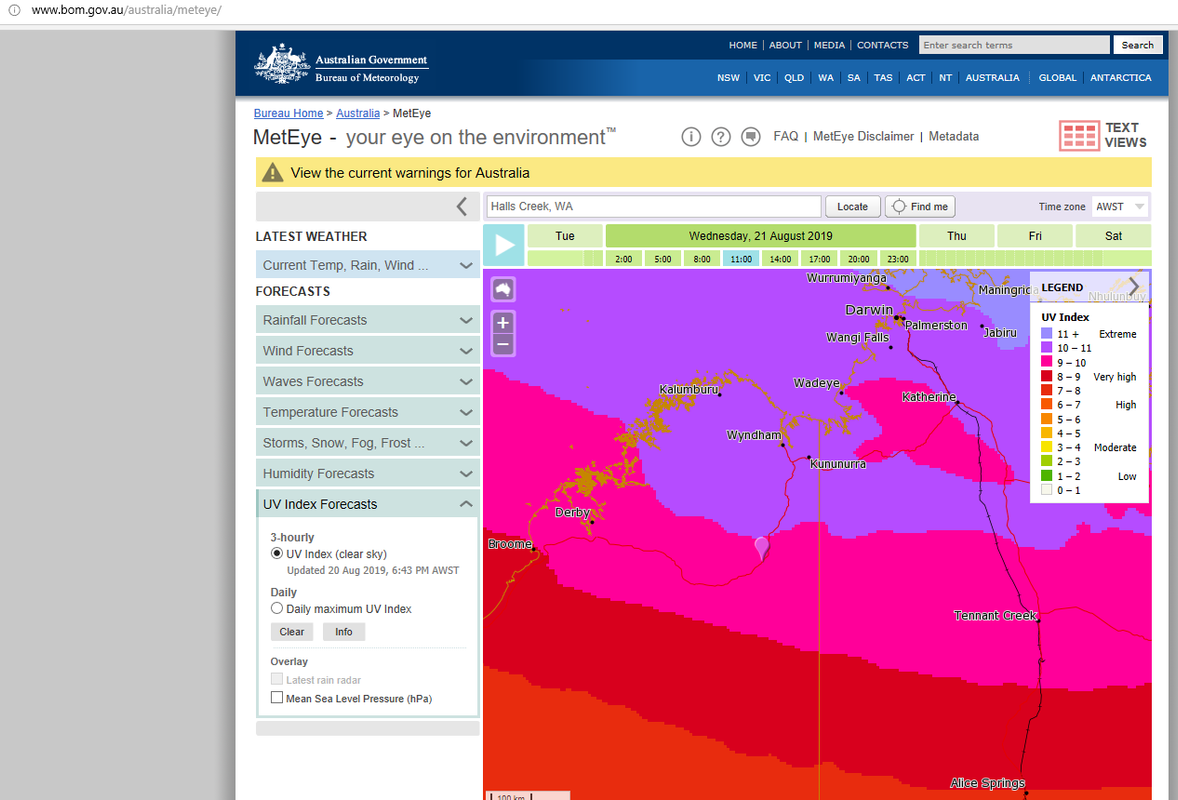Open the NSW state menu item

tap(728, 77)
